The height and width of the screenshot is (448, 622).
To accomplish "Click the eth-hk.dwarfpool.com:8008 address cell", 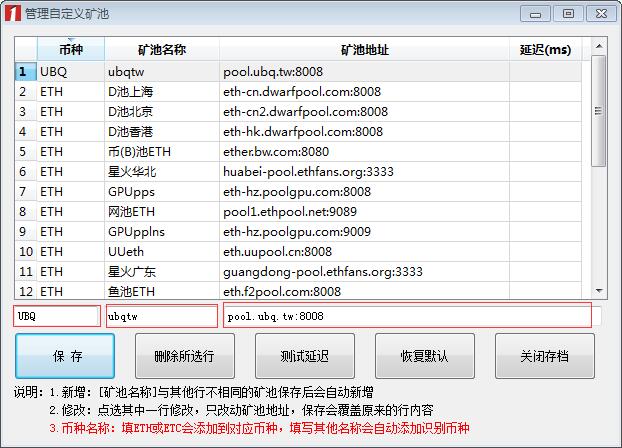I will click(365, 132).
